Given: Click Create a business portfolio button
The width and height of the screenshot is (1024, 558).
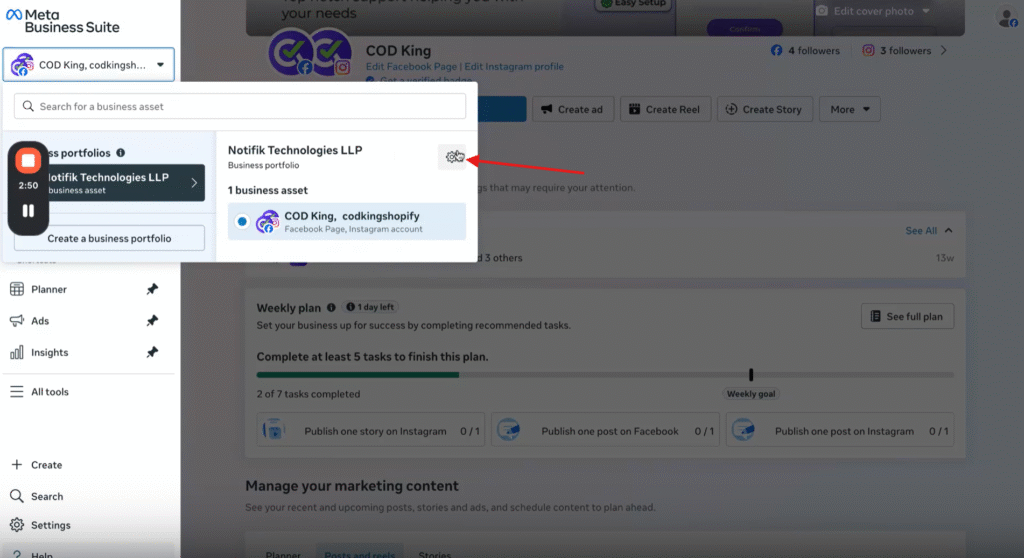Looking at the screenshot, I should click(x=109, y=238).
